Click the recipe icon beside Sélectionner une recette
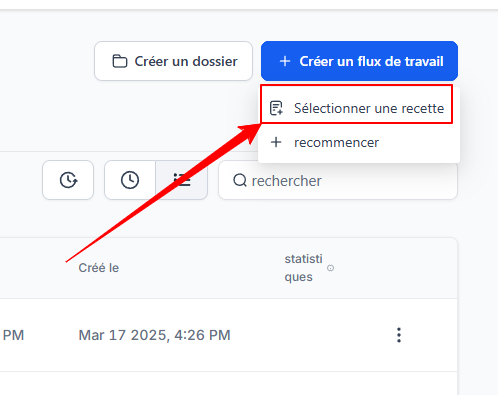Screen dimensions: 498x395 pyautogui.click(x=276, y=108)
